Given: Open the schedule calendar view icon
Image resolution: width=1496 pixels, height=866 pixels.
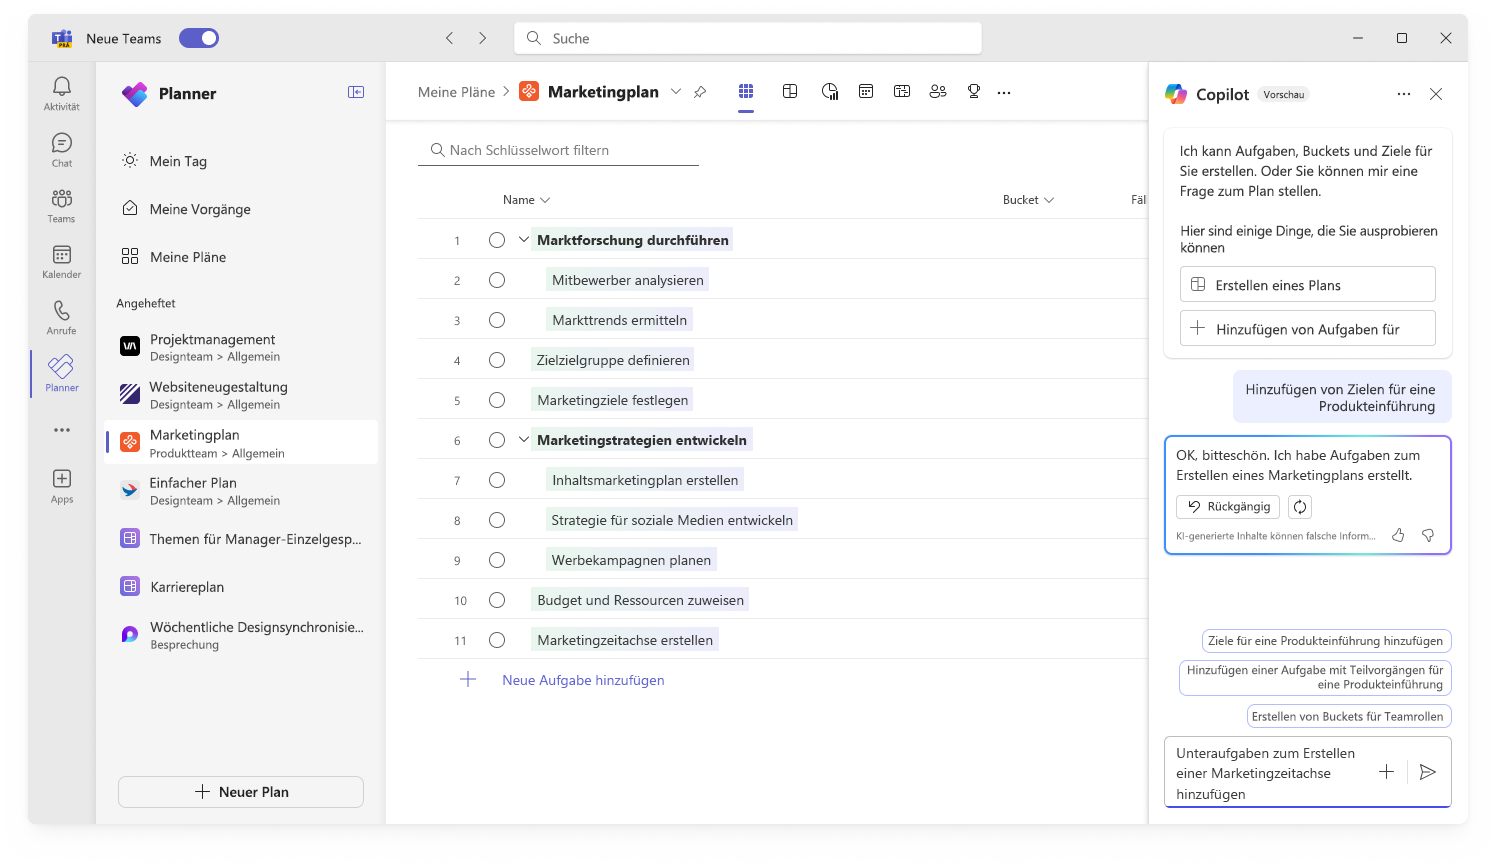Looking at the screenshot, I should [x=866, y=91].
